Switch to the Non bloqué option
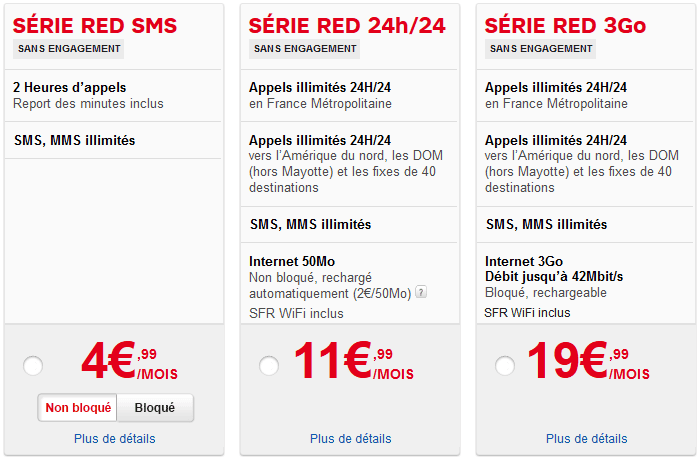This screenshot has height=459, width=700. coord(78,407)
